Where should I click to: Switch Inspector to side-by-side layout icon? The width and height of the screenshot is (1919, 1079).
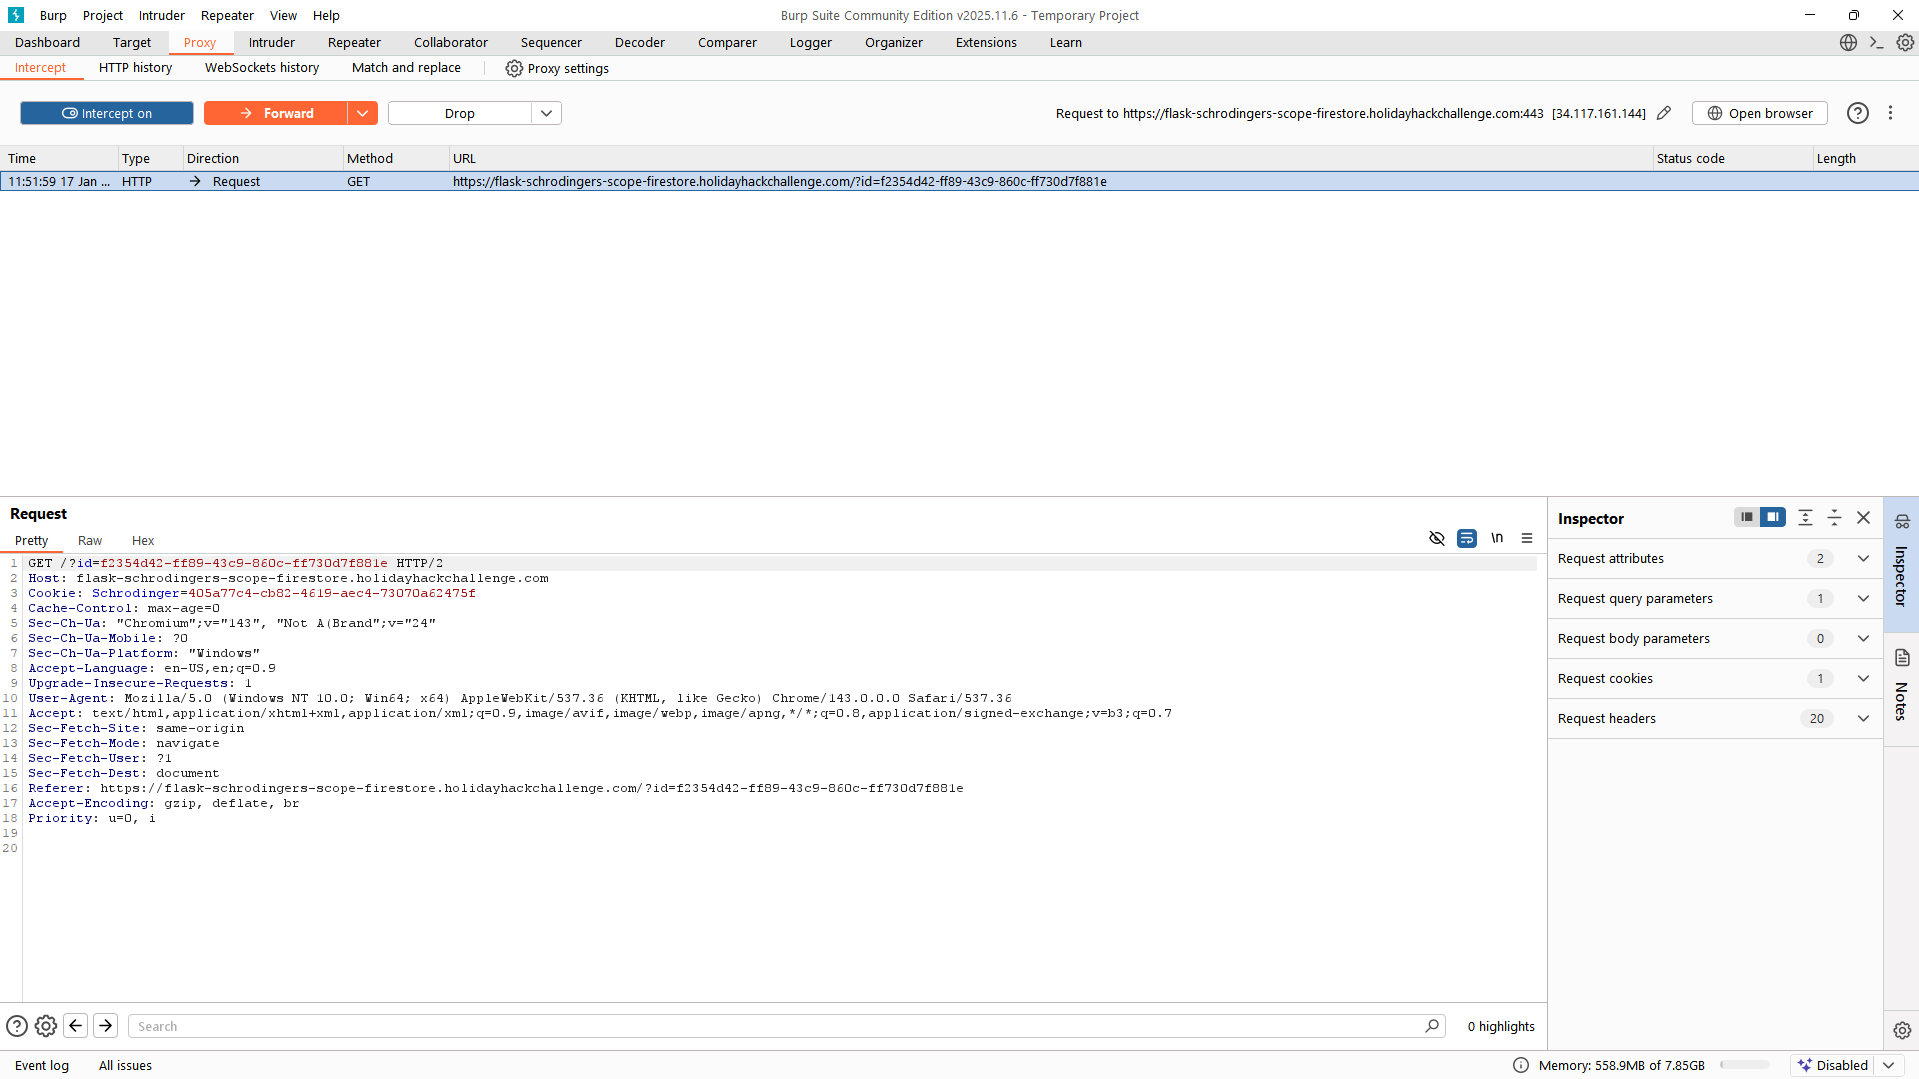tap(1772, 517)
